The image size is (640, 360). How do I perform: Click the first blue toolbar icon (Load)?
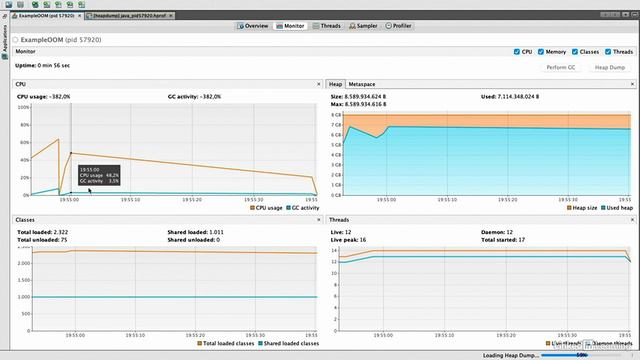click(x=9, y=4)
